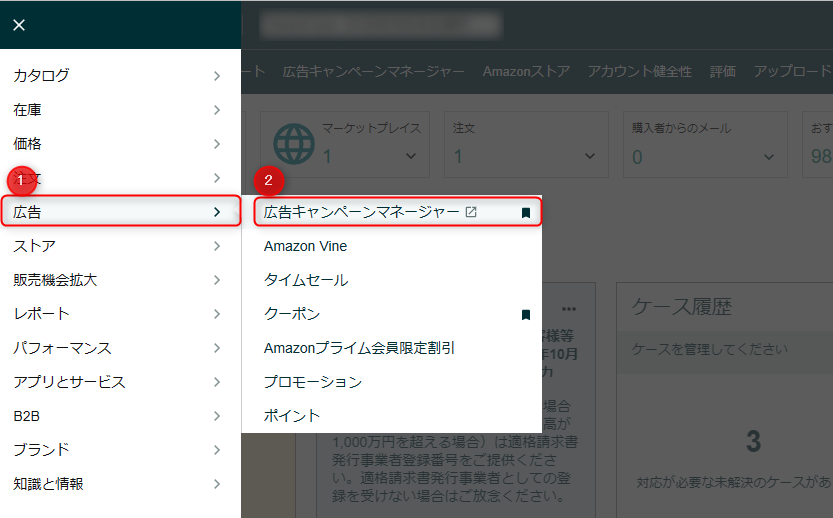Click Amazonストア in top navigation bar

(x=526, y=72)
